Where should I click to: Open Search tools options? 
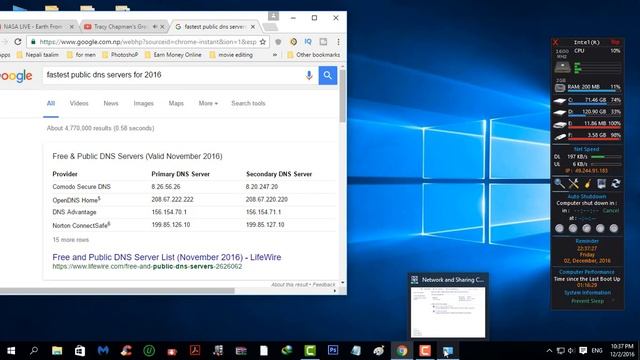pyautogui.click(x=248, y=103)
